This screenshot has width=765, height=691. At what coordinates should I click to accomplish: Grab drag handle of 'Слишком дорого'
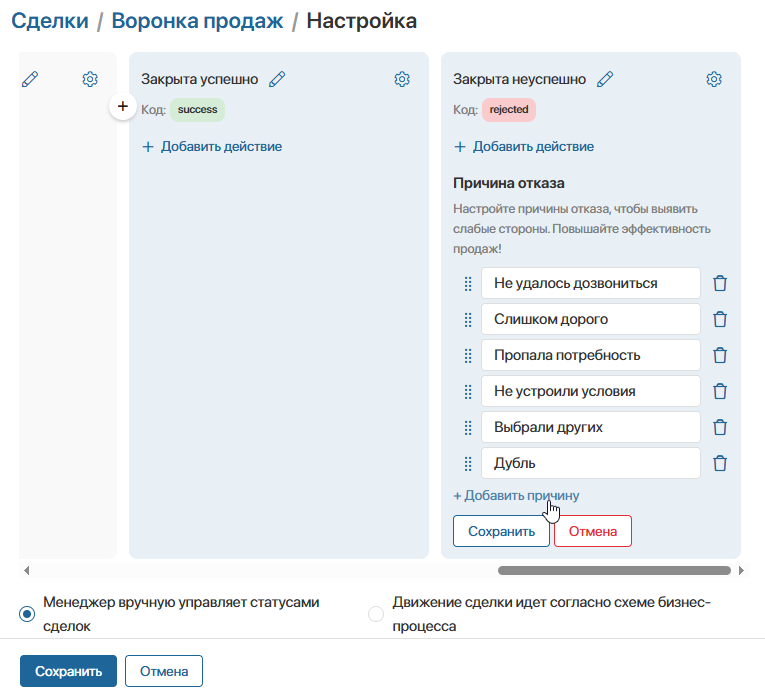point(468,320)
